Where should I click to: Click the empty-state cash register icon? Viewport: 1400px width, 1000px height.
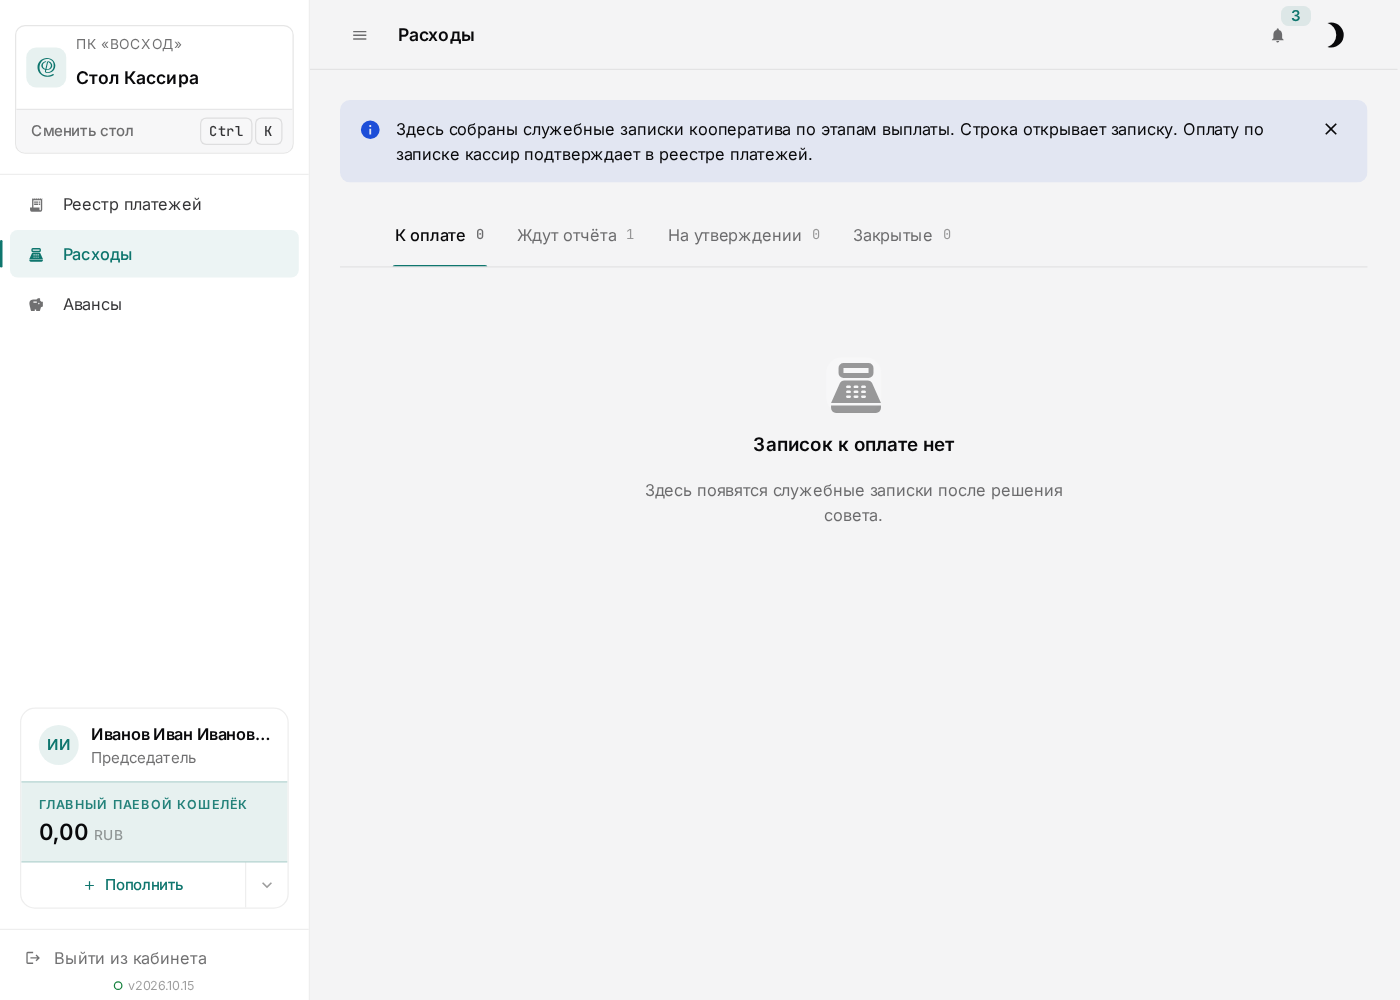[856, 388]
